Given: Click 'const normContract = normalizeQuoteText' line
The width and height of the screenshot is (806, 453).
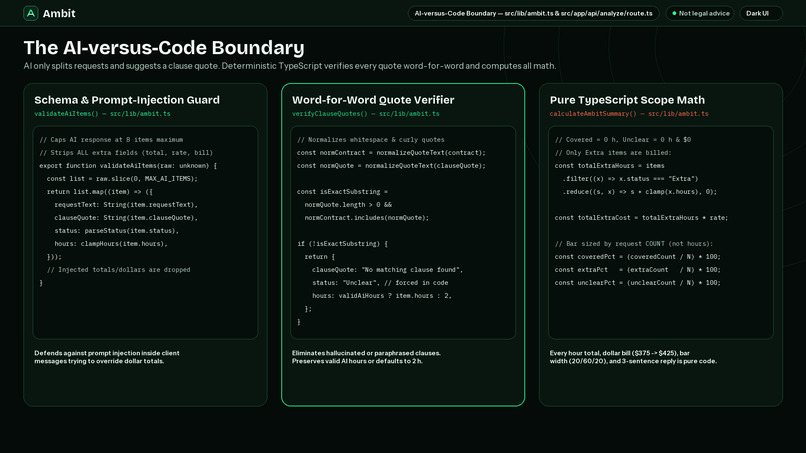Looking at the screenshot, I should tap(391, 153).
